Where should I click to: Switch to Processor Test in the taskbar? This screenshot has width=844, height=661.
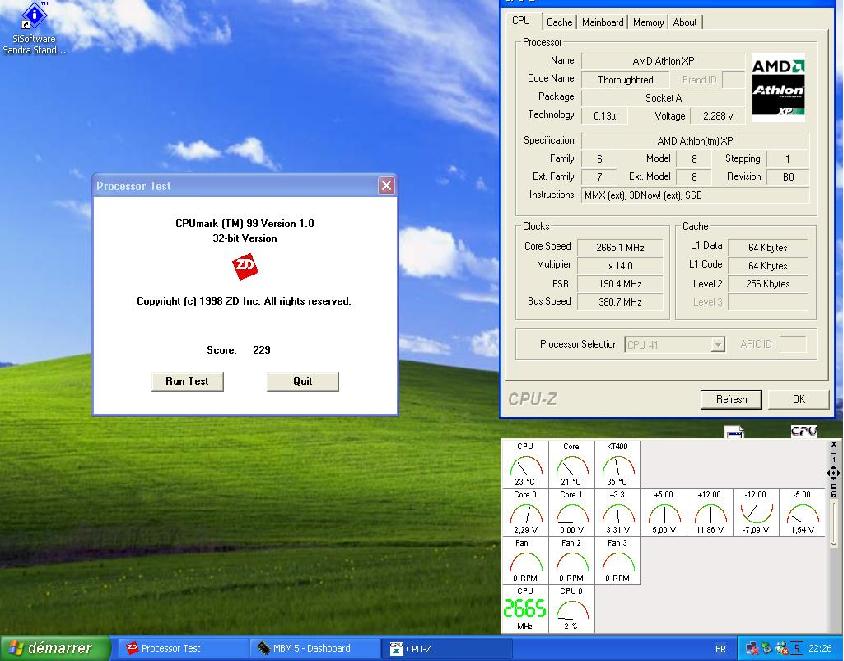point(182,649)
